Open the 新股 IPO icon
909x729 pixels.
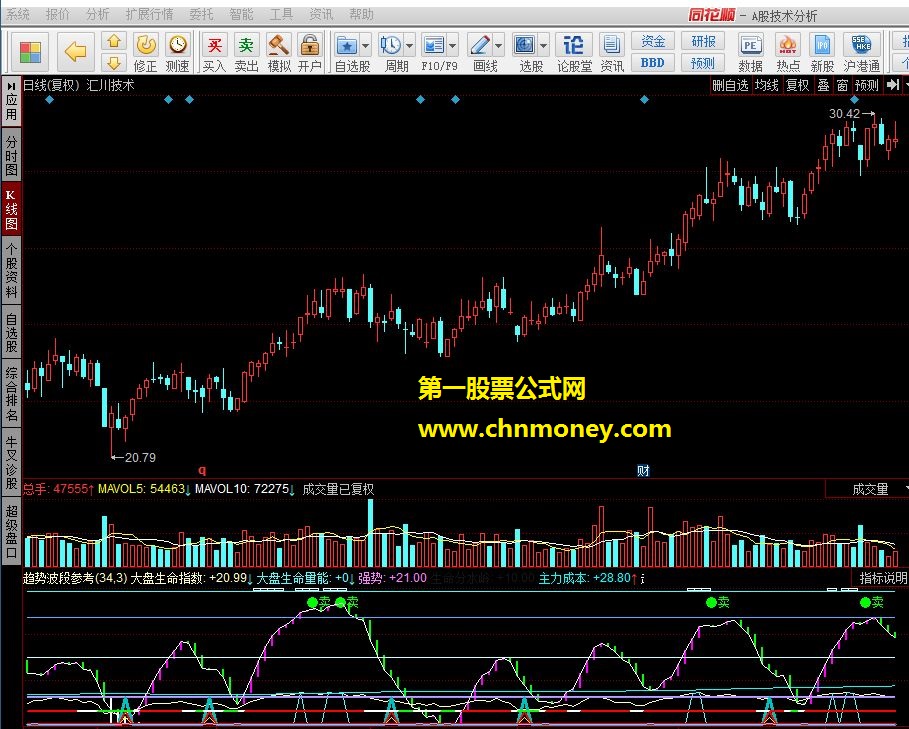(x=822, y=53)
